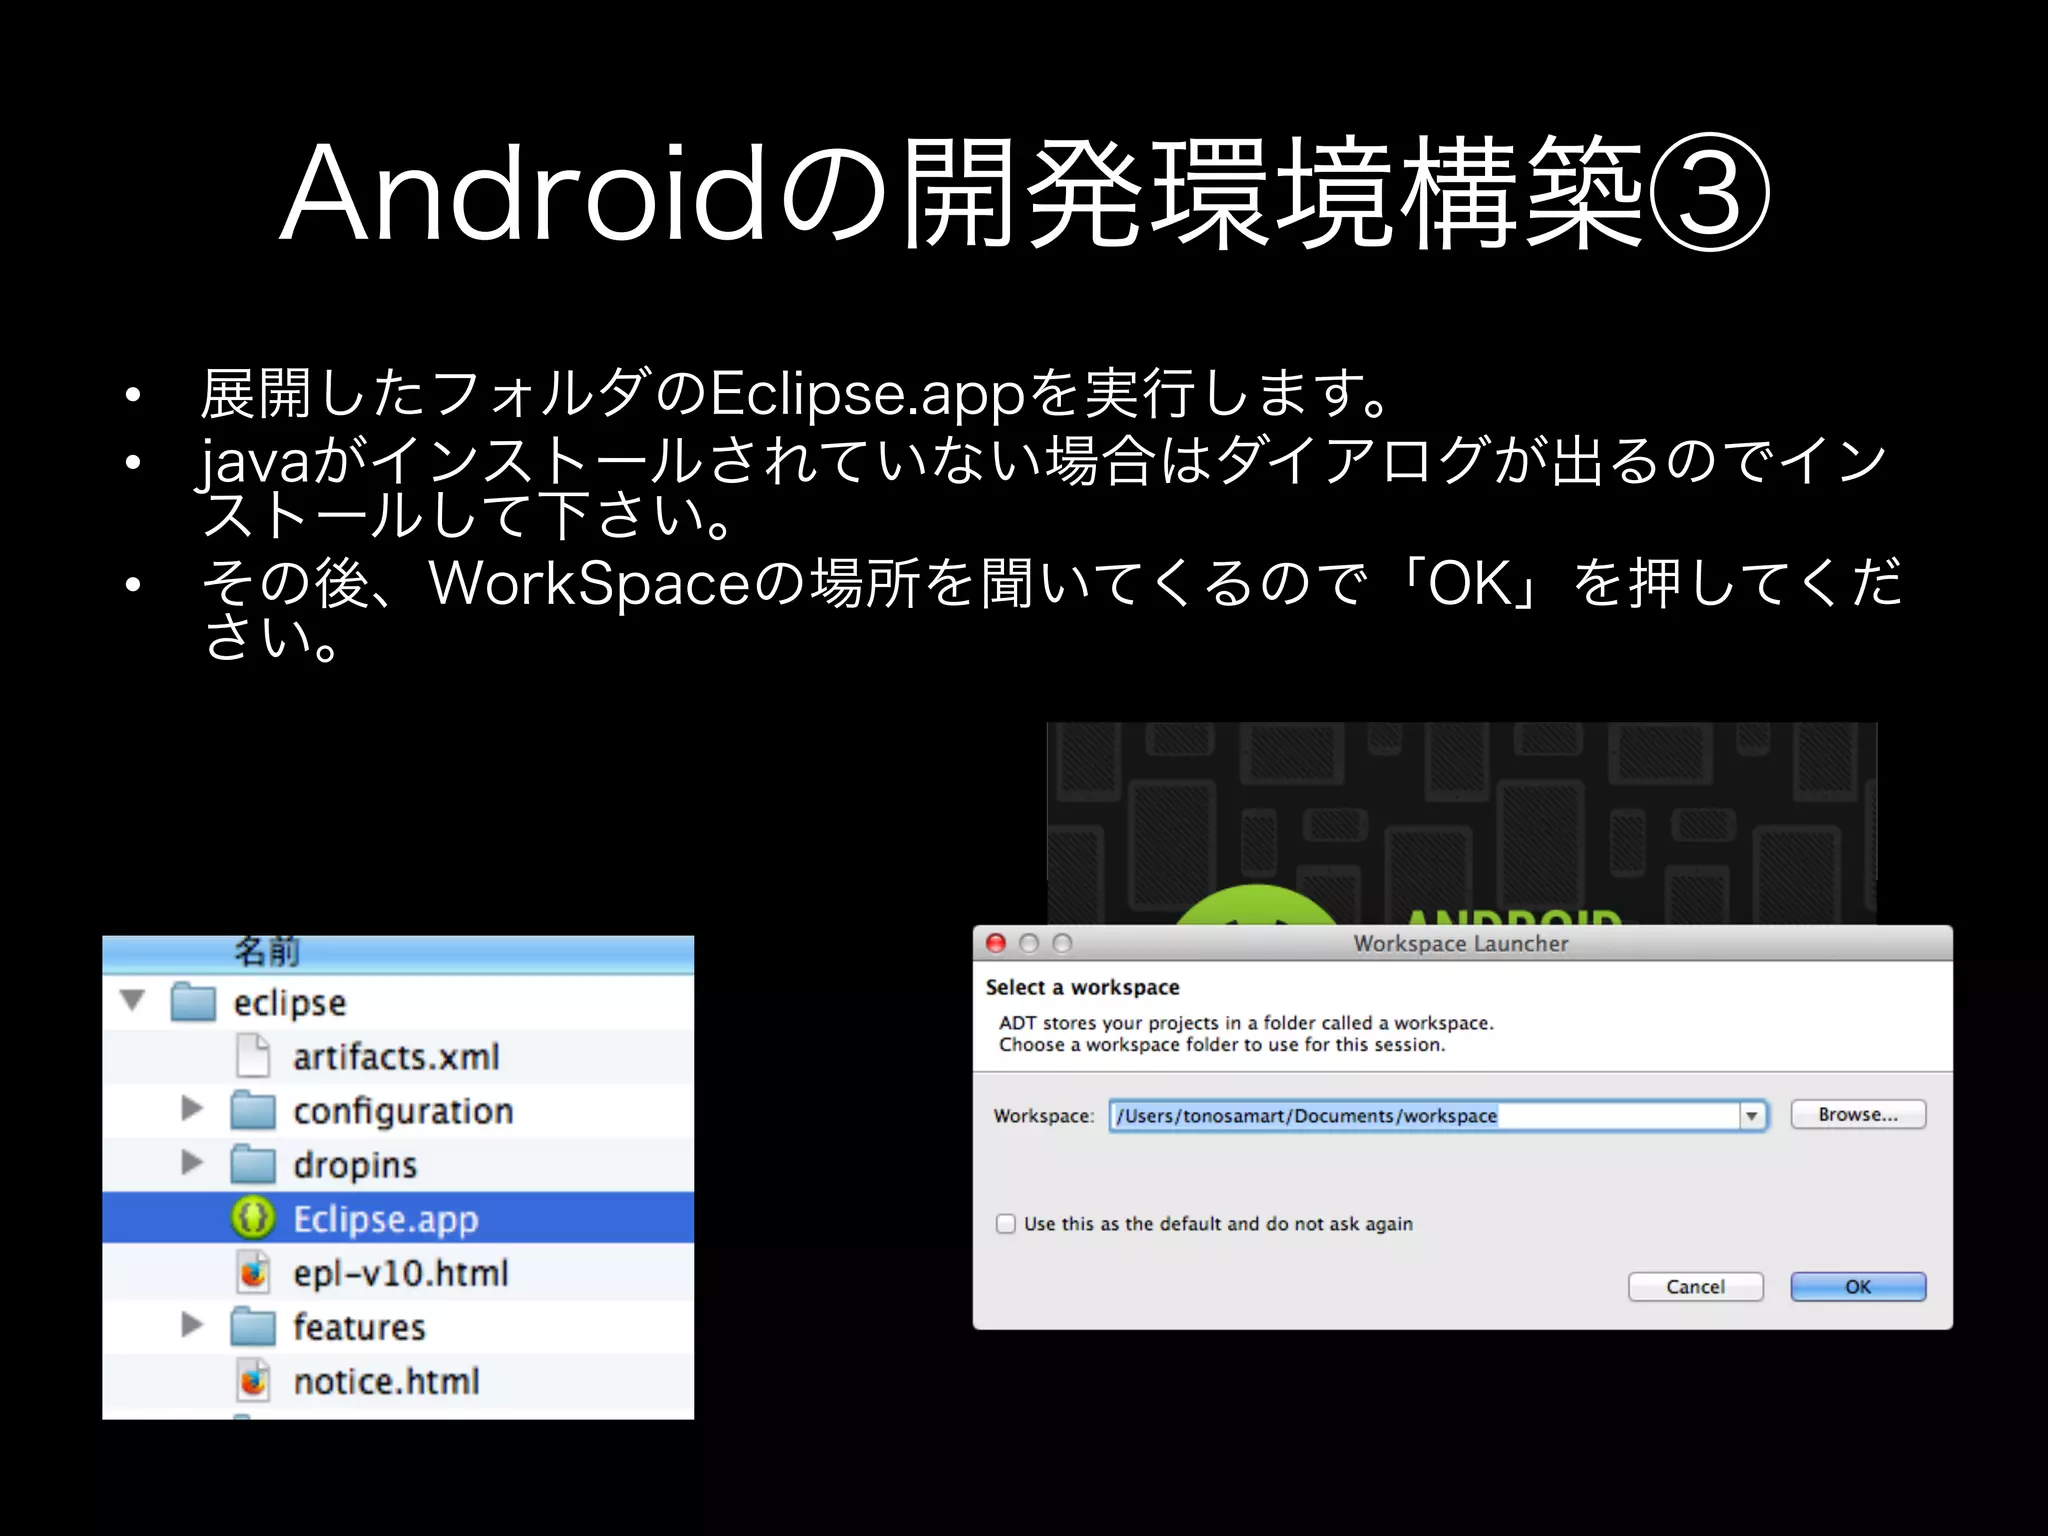Select the epl-v10.html file name
2048x1536 pixels.
[x=401, y=1273]
